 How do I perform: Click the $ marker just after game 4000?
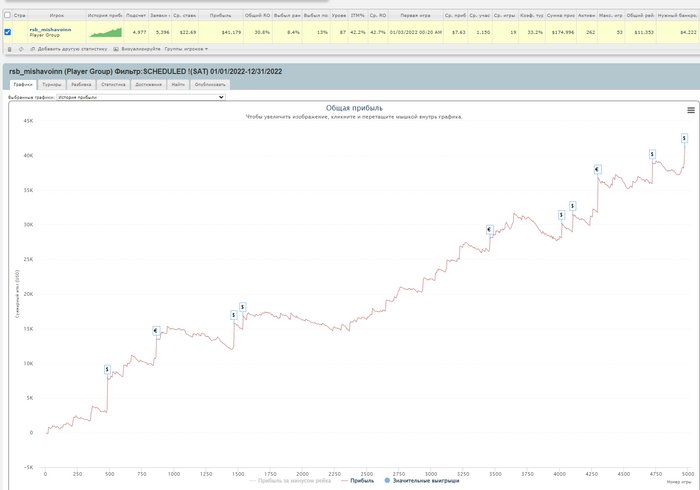tap(561, 215)
